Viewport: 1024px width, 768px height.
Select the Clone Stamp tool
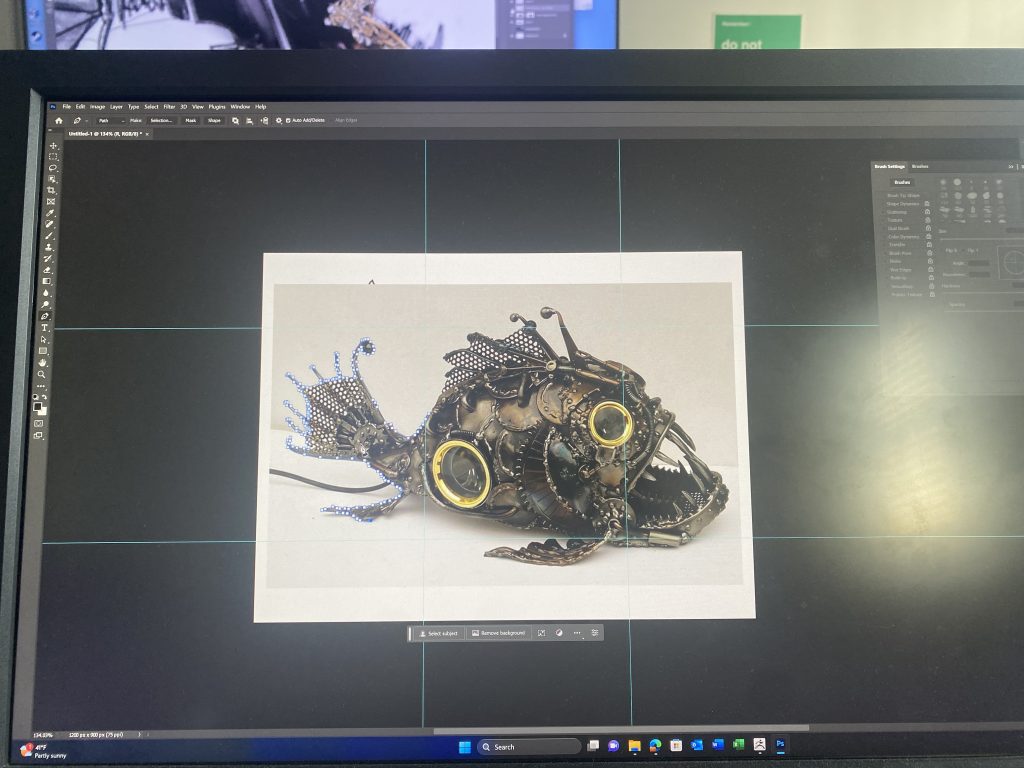tap(48, 248)
